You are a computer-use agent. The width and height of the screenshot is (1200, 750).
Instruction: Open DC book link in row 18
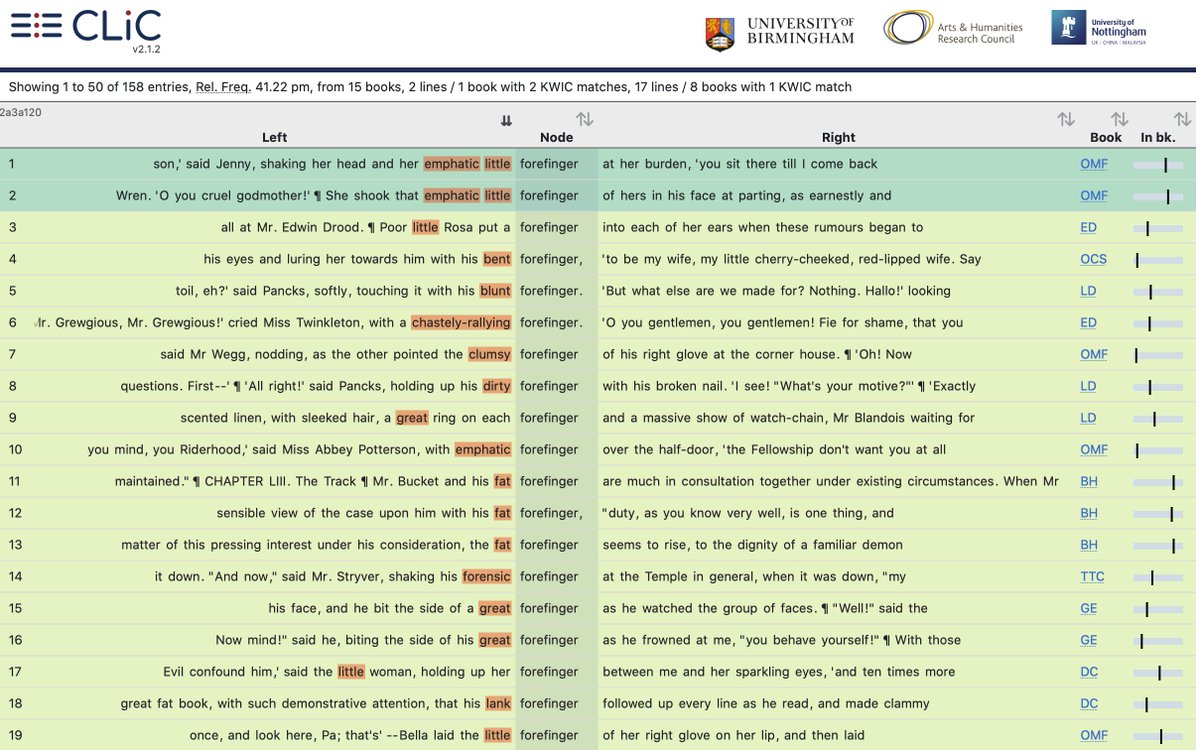pos(1089,704)
